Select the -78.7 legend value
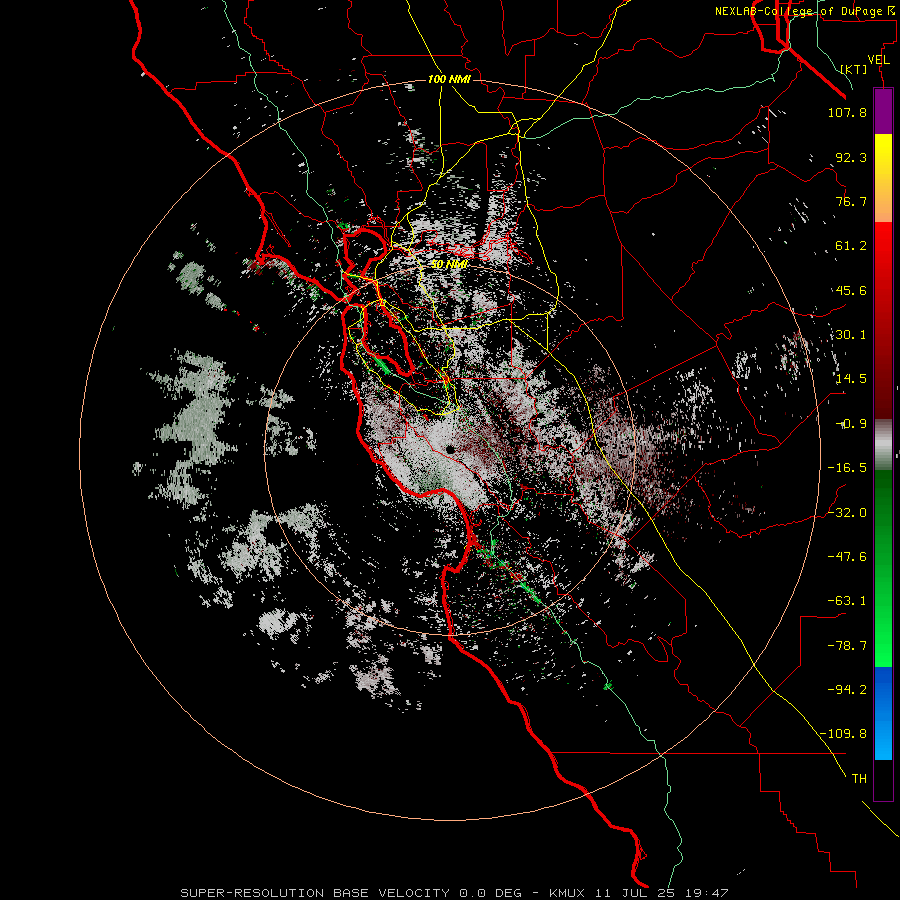Viewport: 900px width, 900px height. 847,646
